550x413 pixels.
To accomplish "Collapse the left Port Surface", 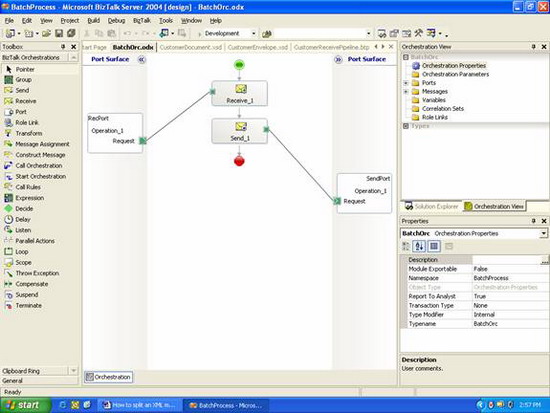I will [141, 60].
